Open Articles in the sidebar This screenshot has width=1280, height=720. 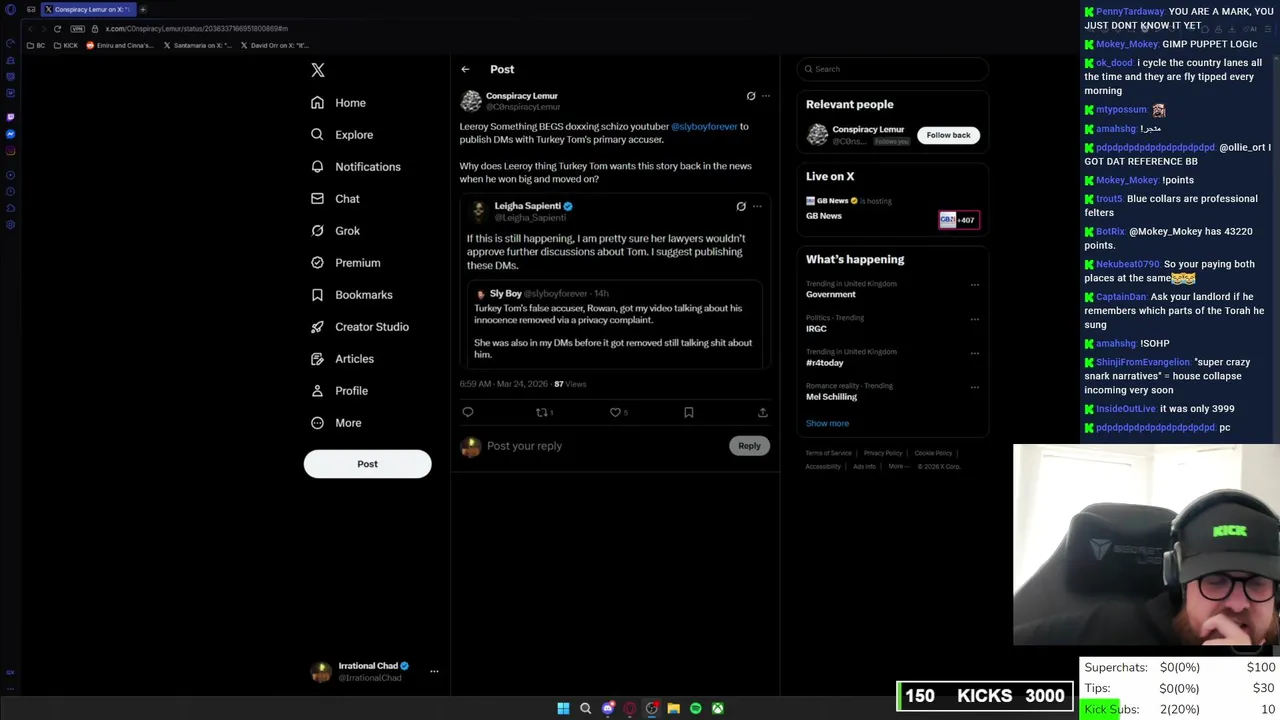click(x=342, y=359)
